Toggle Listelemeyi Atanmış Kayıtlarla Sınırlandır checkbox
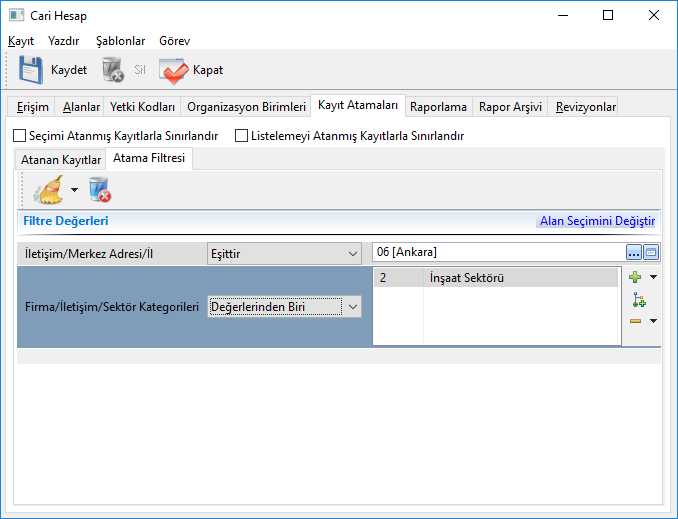 (x=241, y=136)
